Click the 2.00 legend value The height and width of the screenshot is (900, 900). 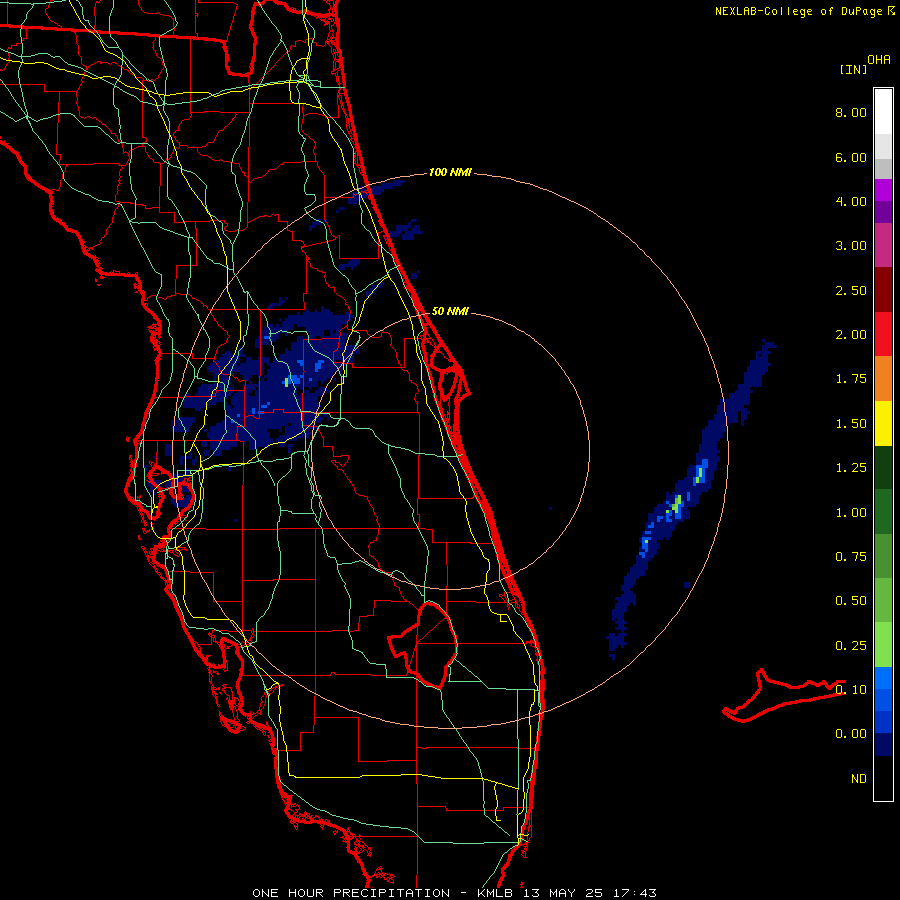coord(851,335)
